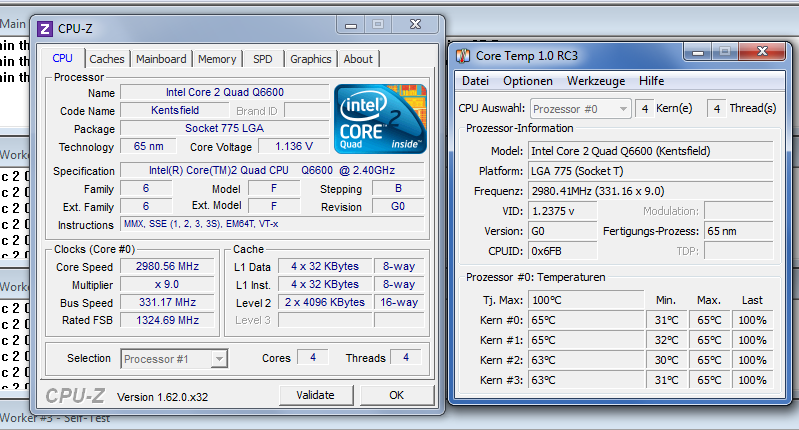Viewport: 799px width, 430px height.
Task: Click the Kern(e) count field in Core Temp
Action: 644,109
